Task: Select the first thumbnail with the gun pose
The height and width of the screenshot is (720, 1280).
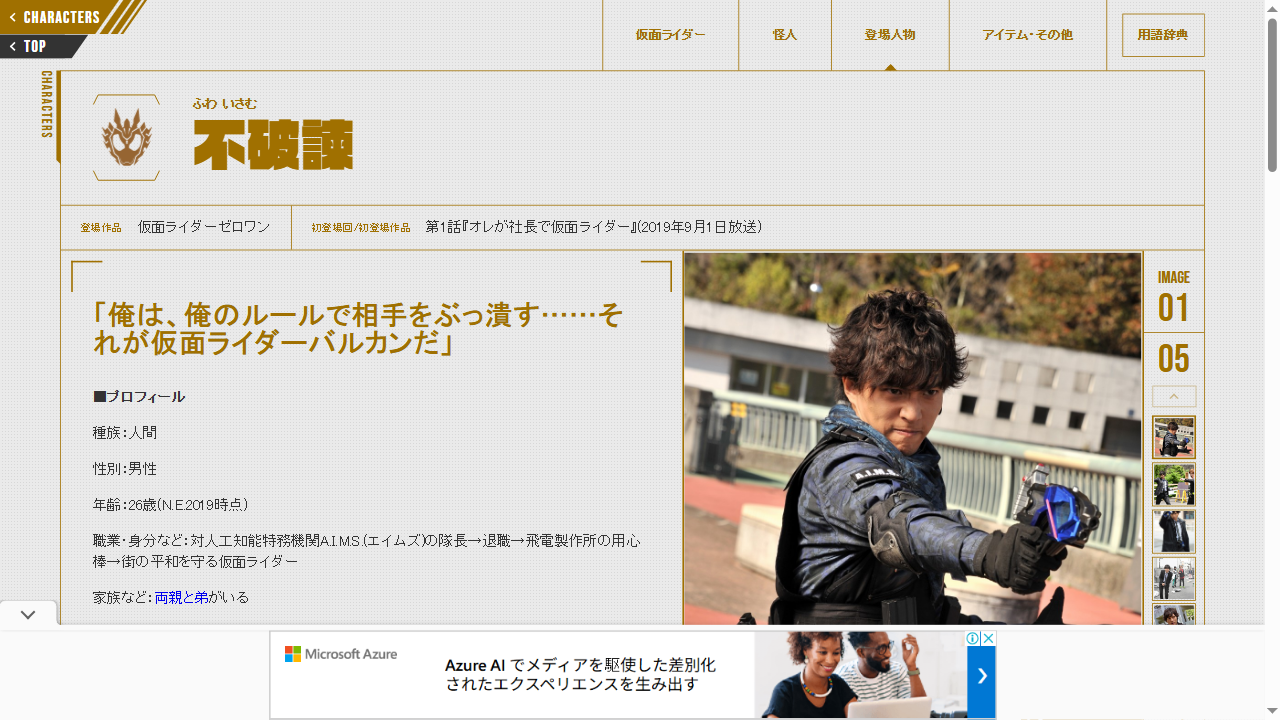Action: tap(1174, 438)
